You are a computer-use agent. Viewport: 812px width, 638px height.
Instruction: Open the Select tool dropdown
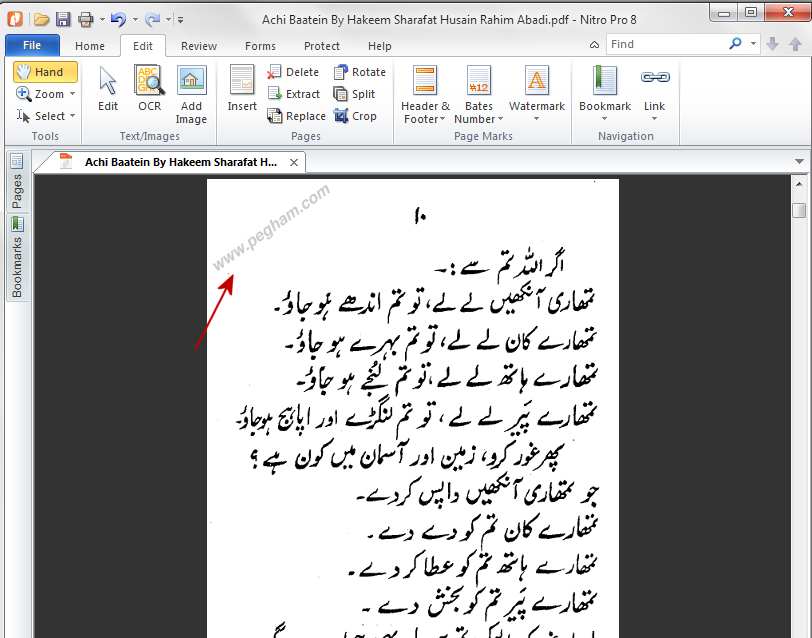[x=72, y=116]
